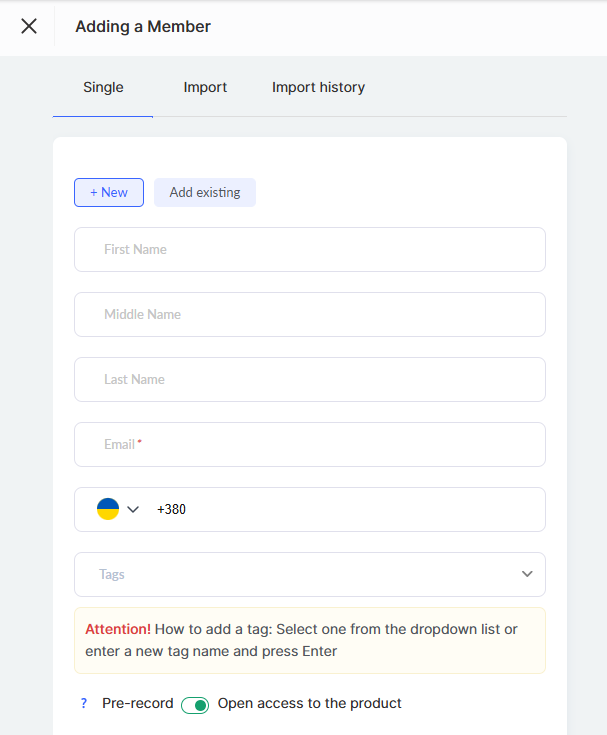The image size is (607, 735).
Task: Click the required Email field
Action: pos(310,444)
